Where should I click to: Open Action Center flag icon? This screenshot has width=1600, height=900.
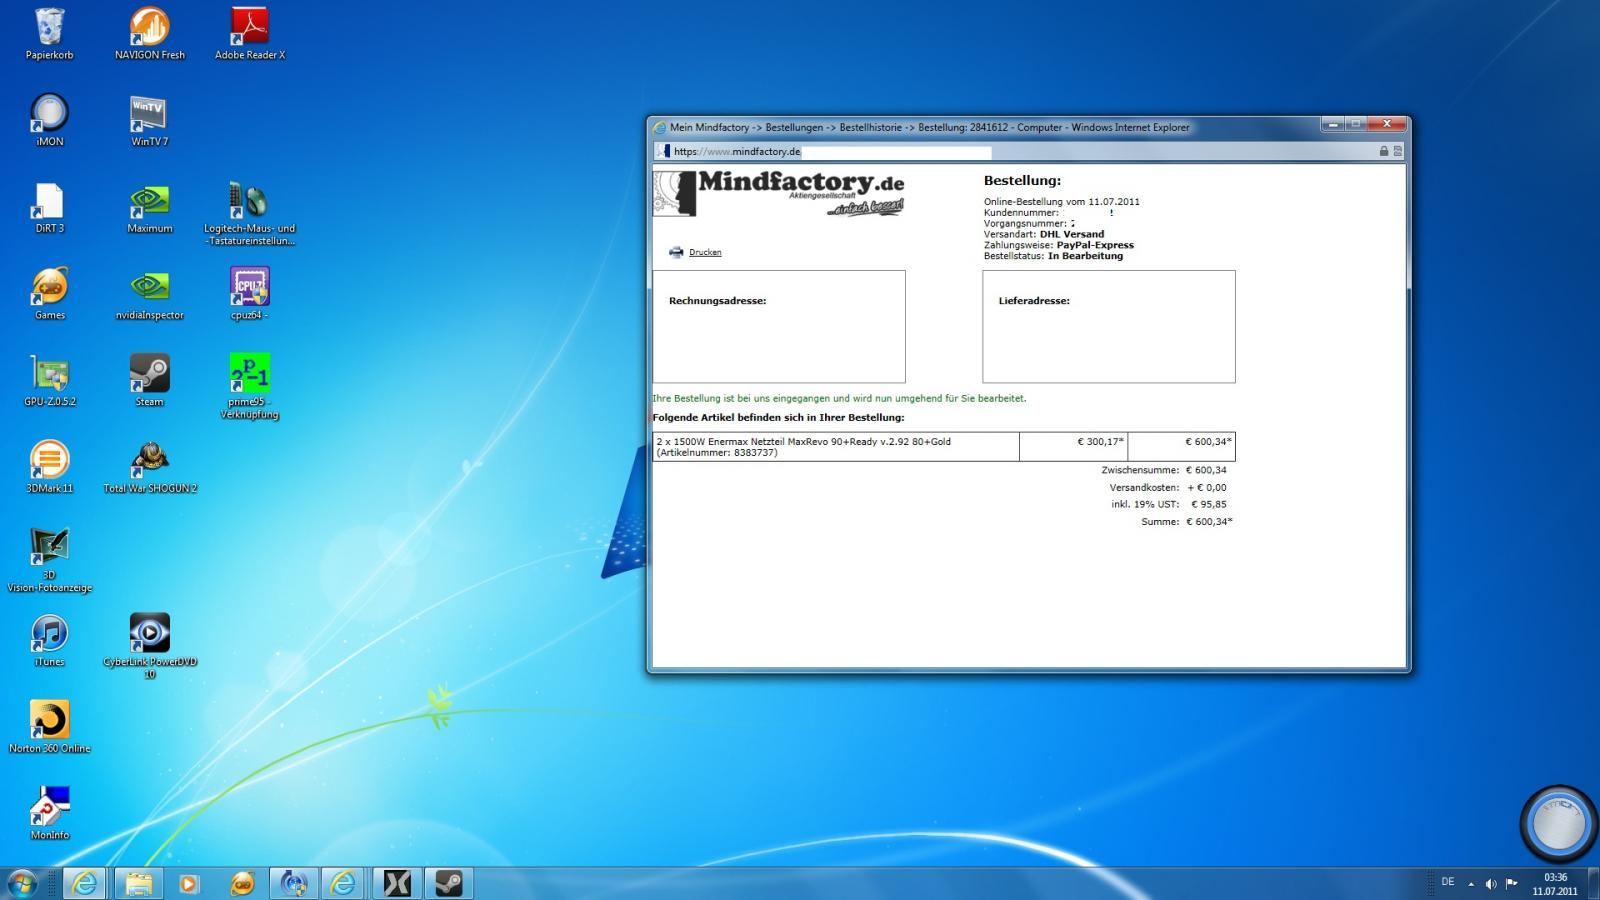pyautogui.click(x=1512, y=884)
